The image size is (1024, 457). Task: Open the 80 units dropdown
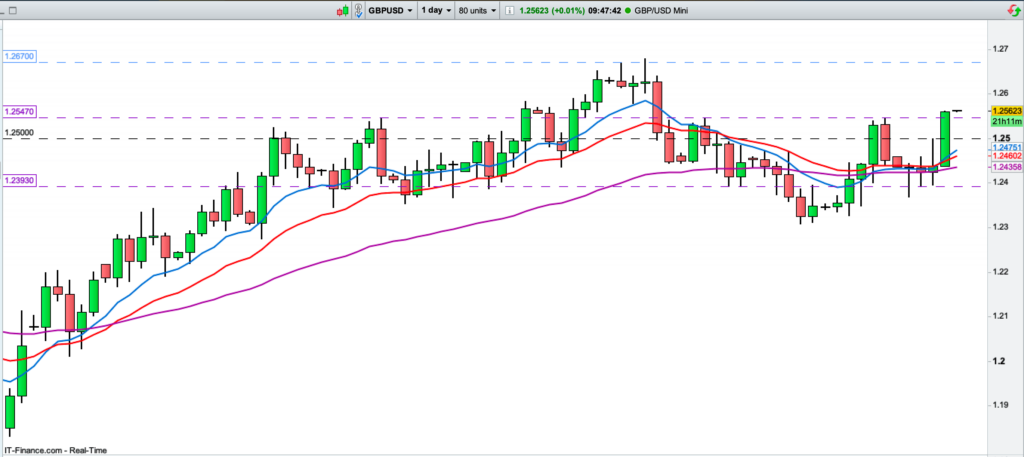(477, 10)
